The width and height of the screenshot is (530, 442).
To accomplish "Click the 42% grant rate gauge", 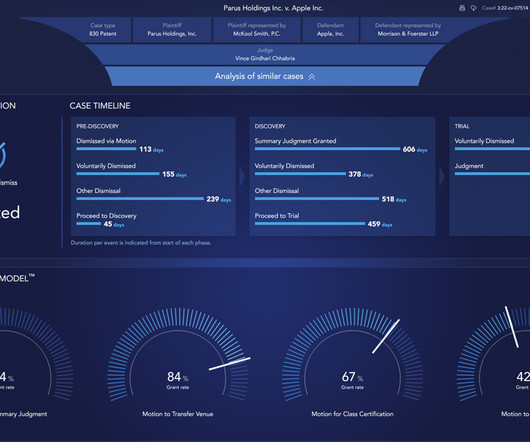I will point(494,355).
